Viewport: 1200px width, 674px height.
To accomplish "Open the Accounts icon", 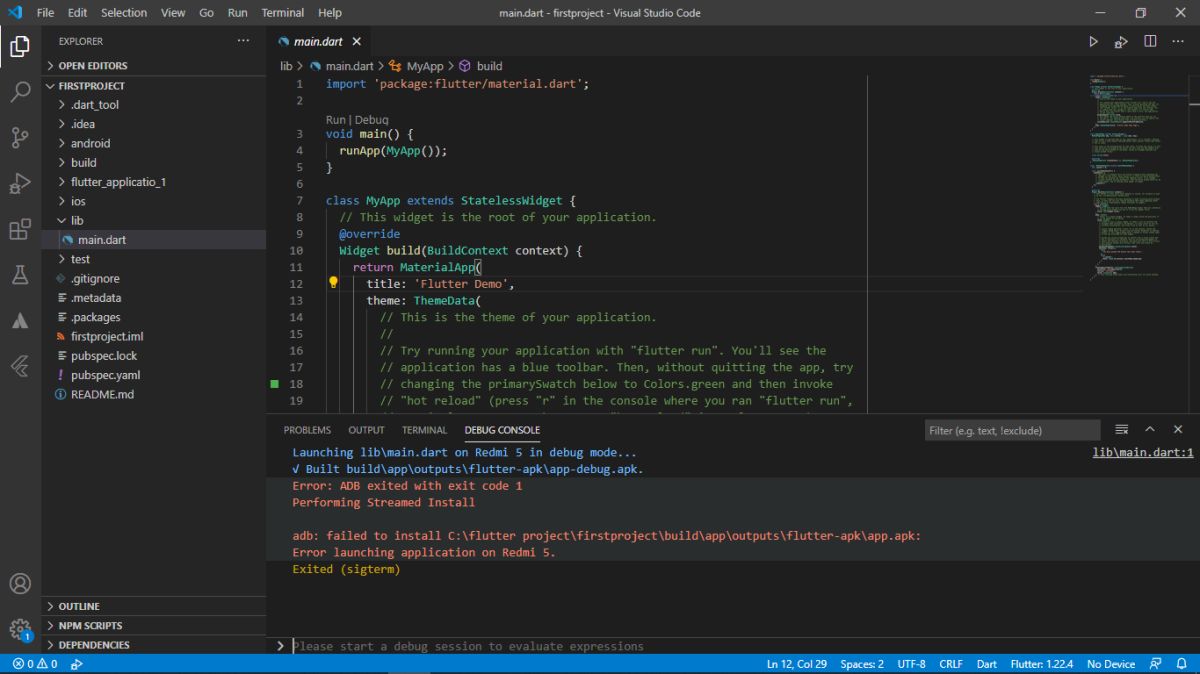I will pyautogui.click(x=20, y=584).
